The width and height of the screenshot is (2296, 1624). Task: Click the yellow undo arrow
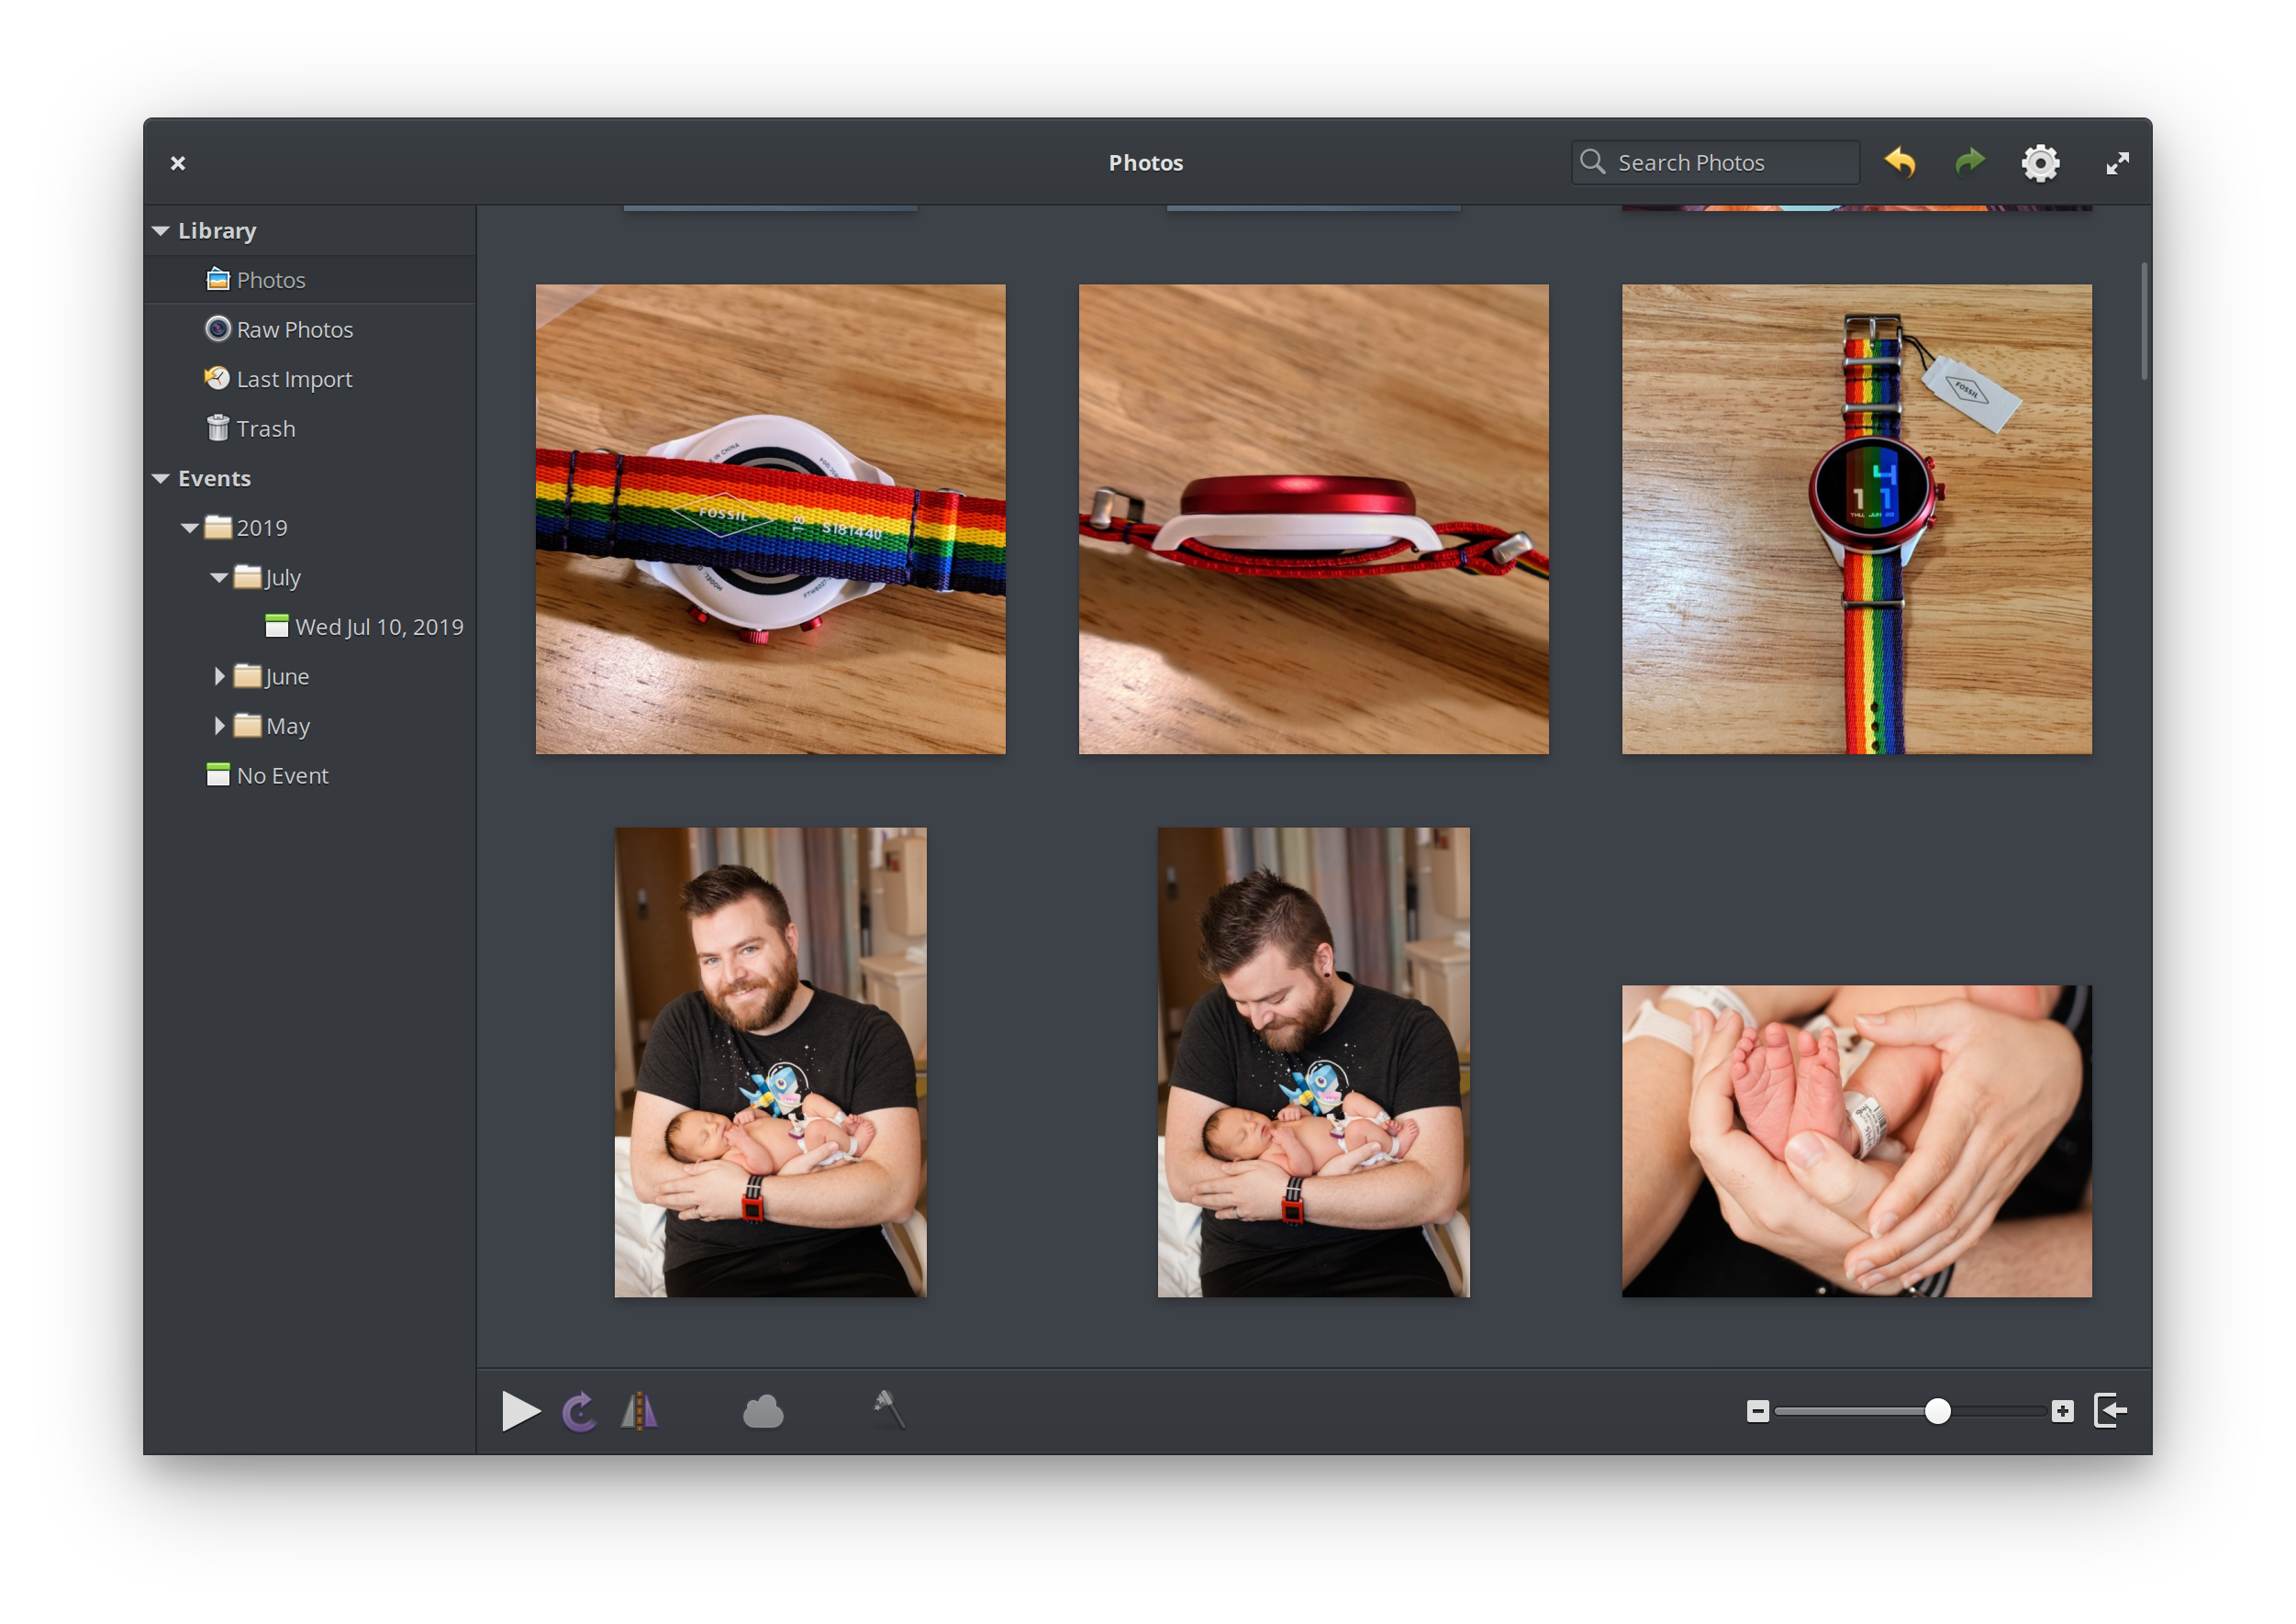(1900, 162)
